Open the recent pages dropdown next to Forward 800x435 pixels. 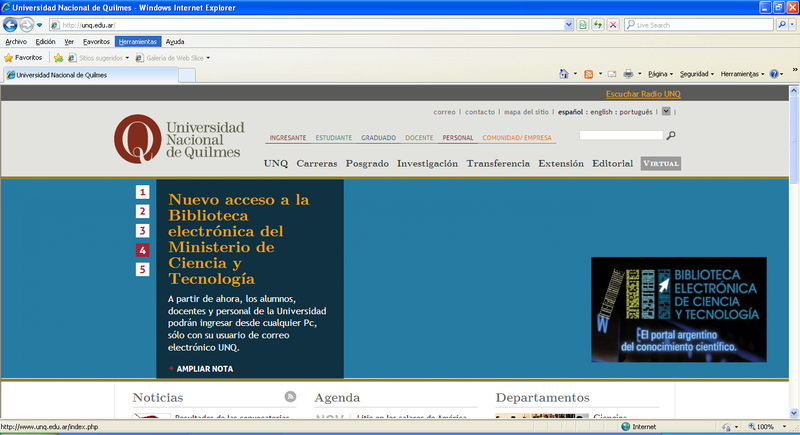coord(39,25)
